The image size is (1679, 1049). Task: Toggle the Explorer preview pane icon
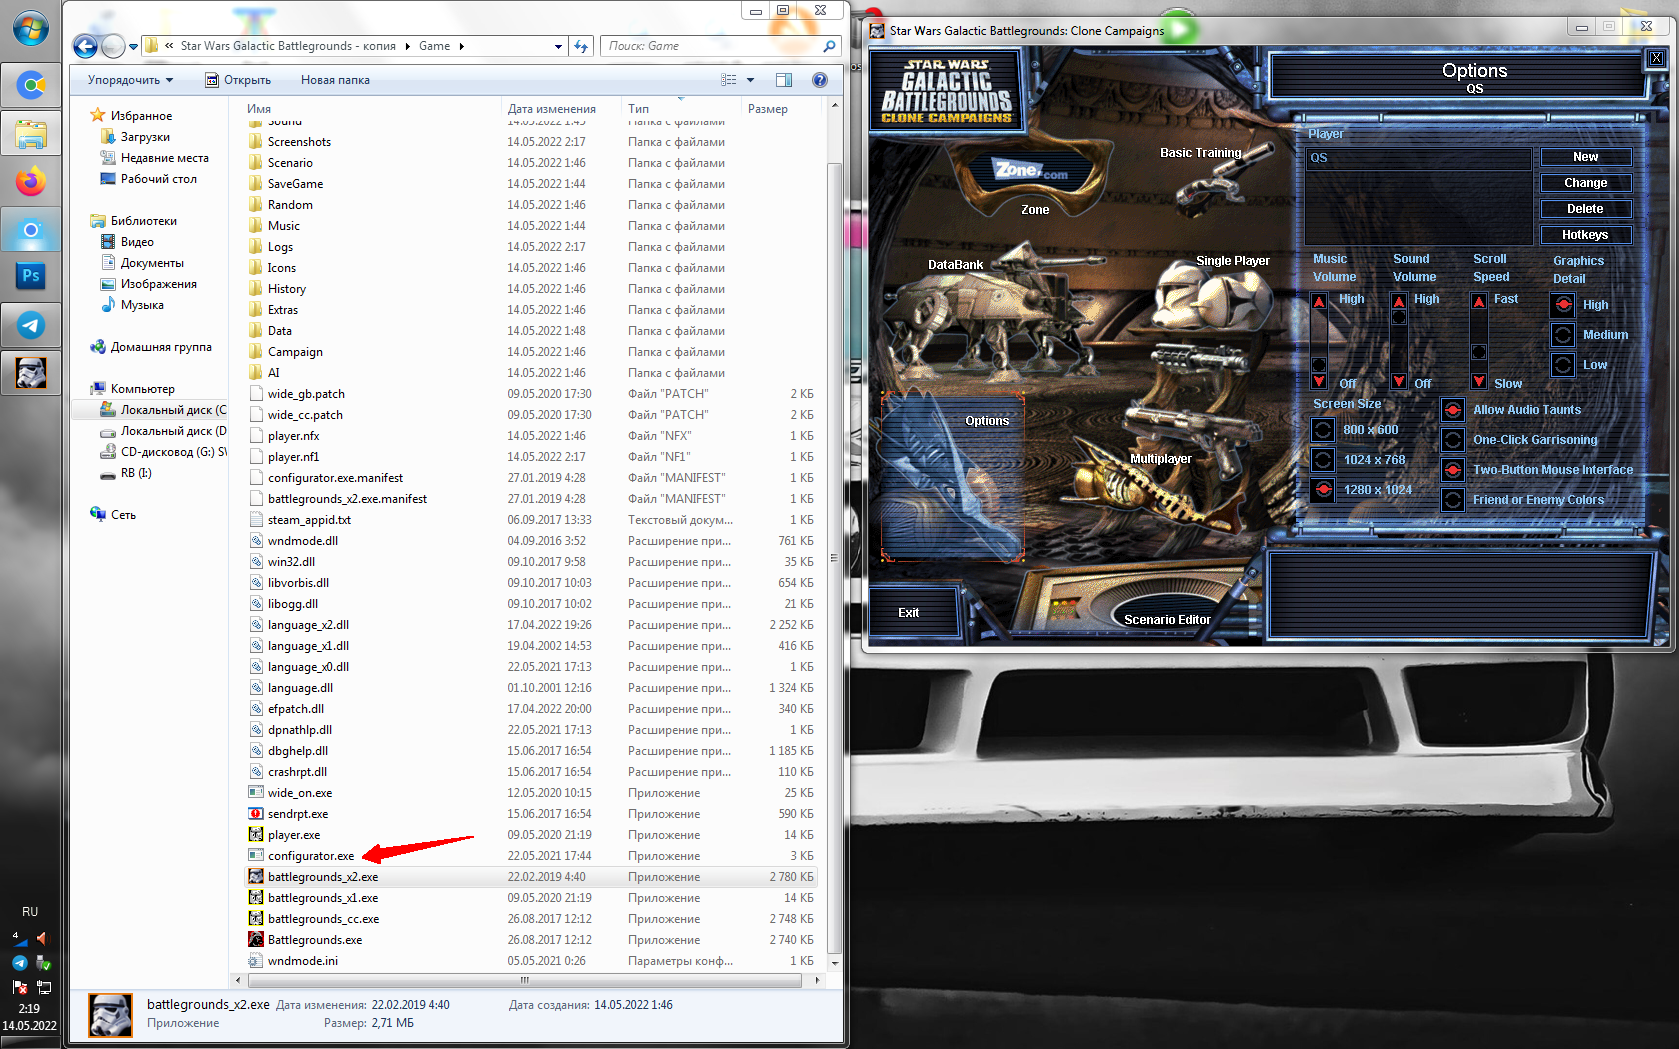coord(784,80)
